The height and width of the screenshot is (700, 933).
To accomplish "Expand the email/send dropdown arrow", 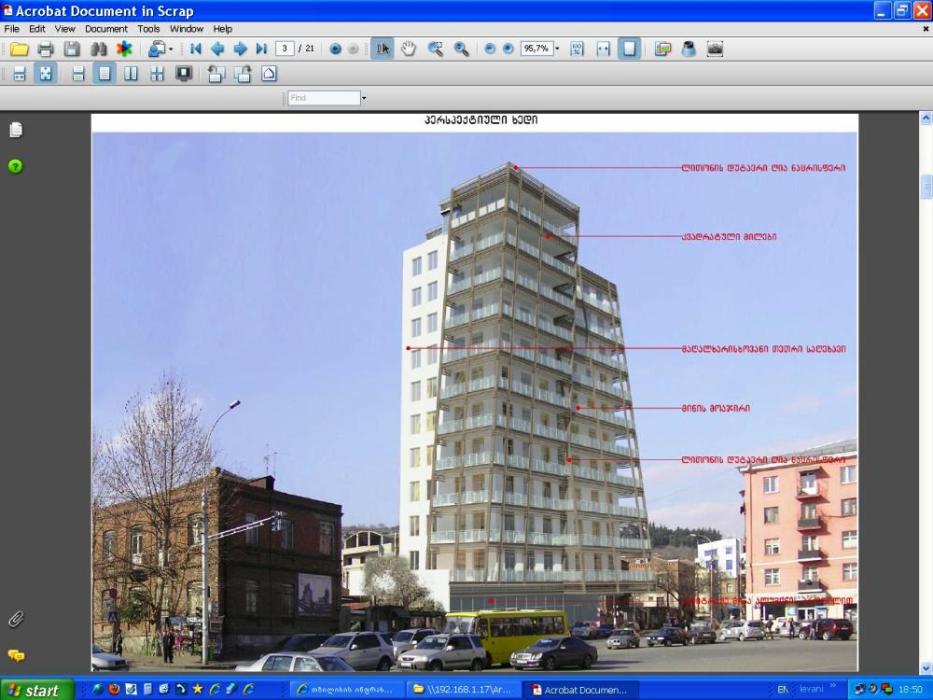I will pyautogui.click(x=170, y=49).
